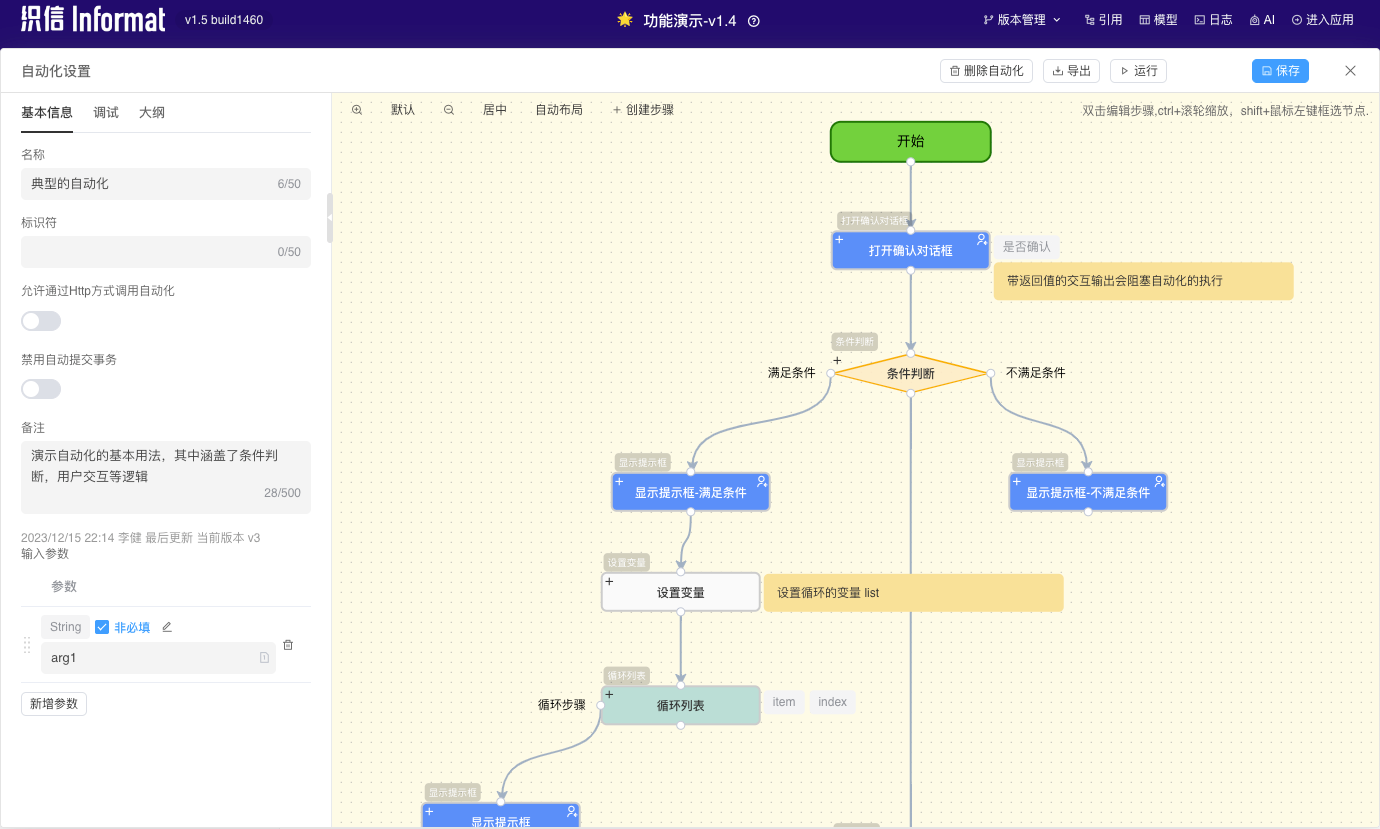Enable the 禁用自动提交事务 switch
Viewport: 1380px width, 829px height.
point(41,389)
